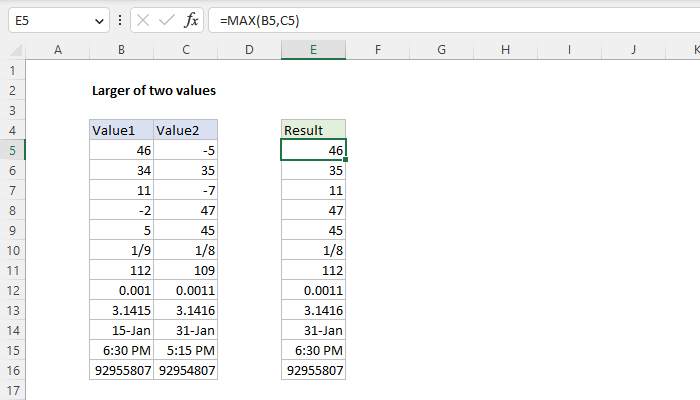Select cell E11 containing 112
The image size is (700, 400).
coord(313,271)
